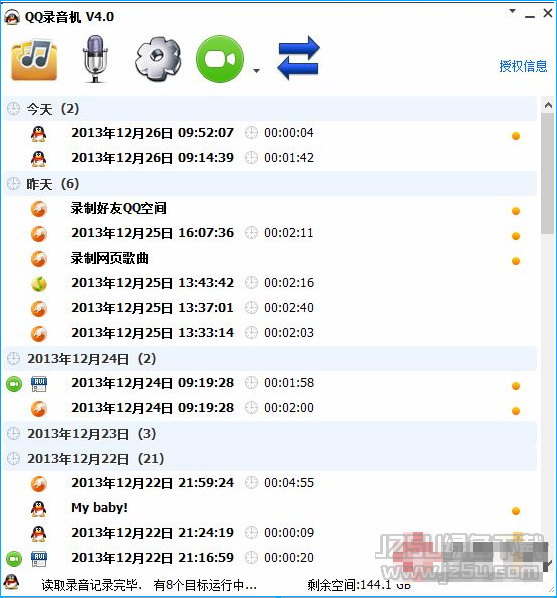Click the 剩余空间:144.1 status entry
Viewport: 557px width, 598px height.
[x=359, y=585]
